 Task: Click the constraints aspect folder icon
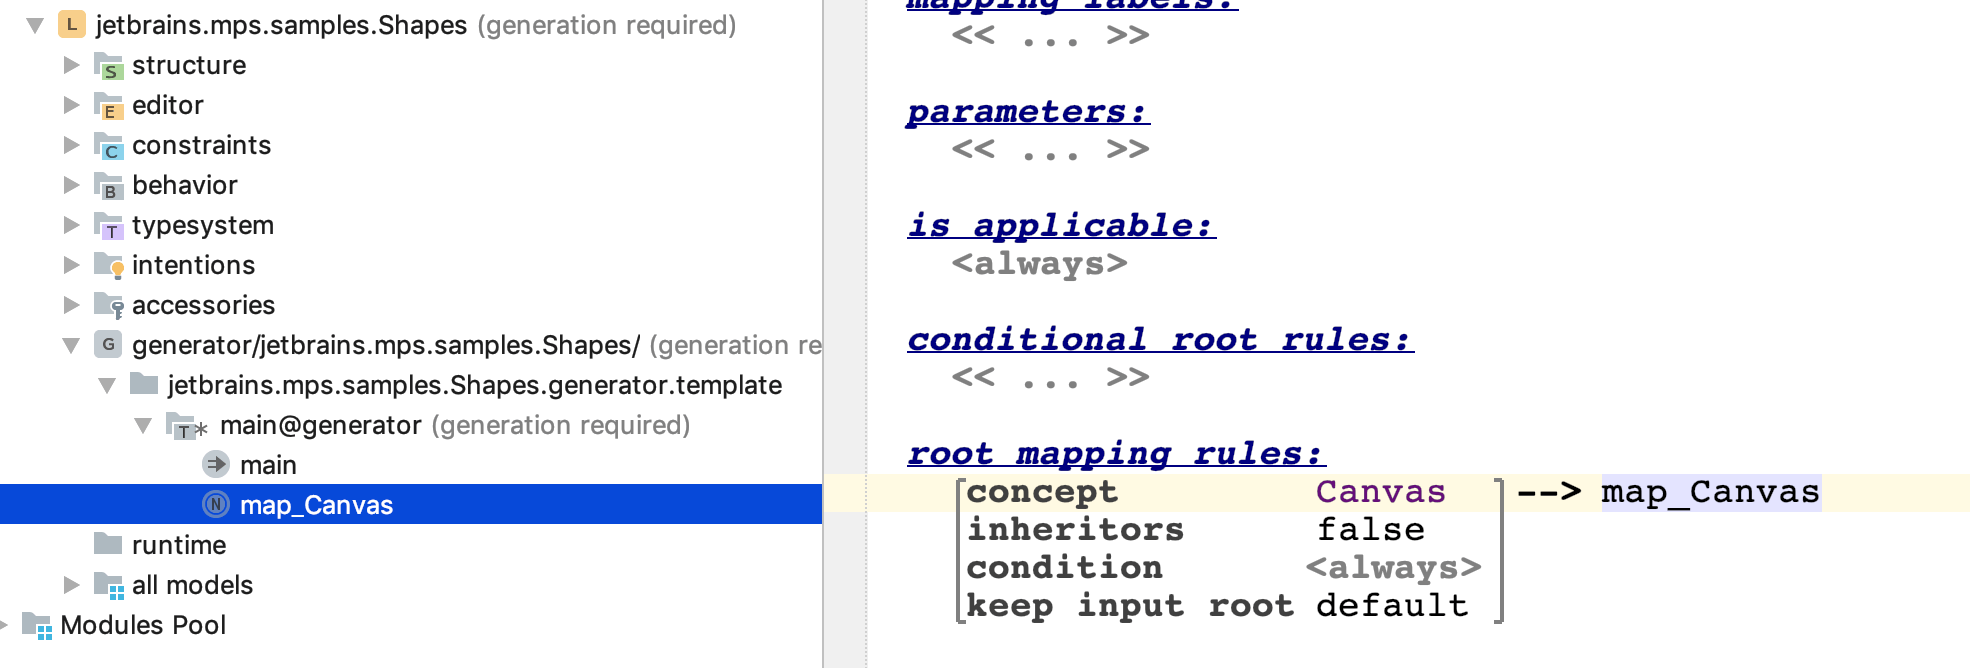[108, 145]
